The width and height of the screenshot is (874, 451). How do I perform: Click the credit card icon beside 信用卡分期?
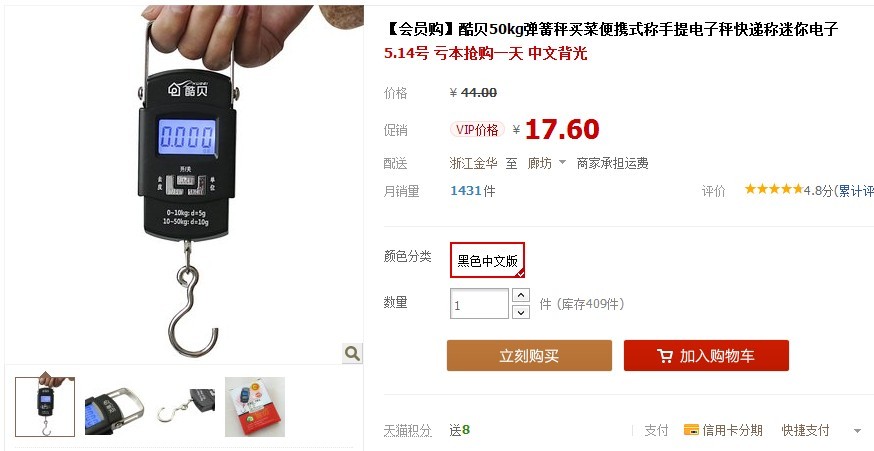coord(691,430)
